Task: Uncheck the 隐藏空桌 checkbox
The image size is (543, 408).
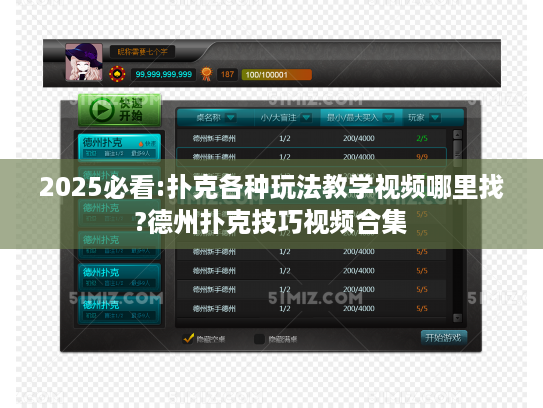Action: [188, 338]
